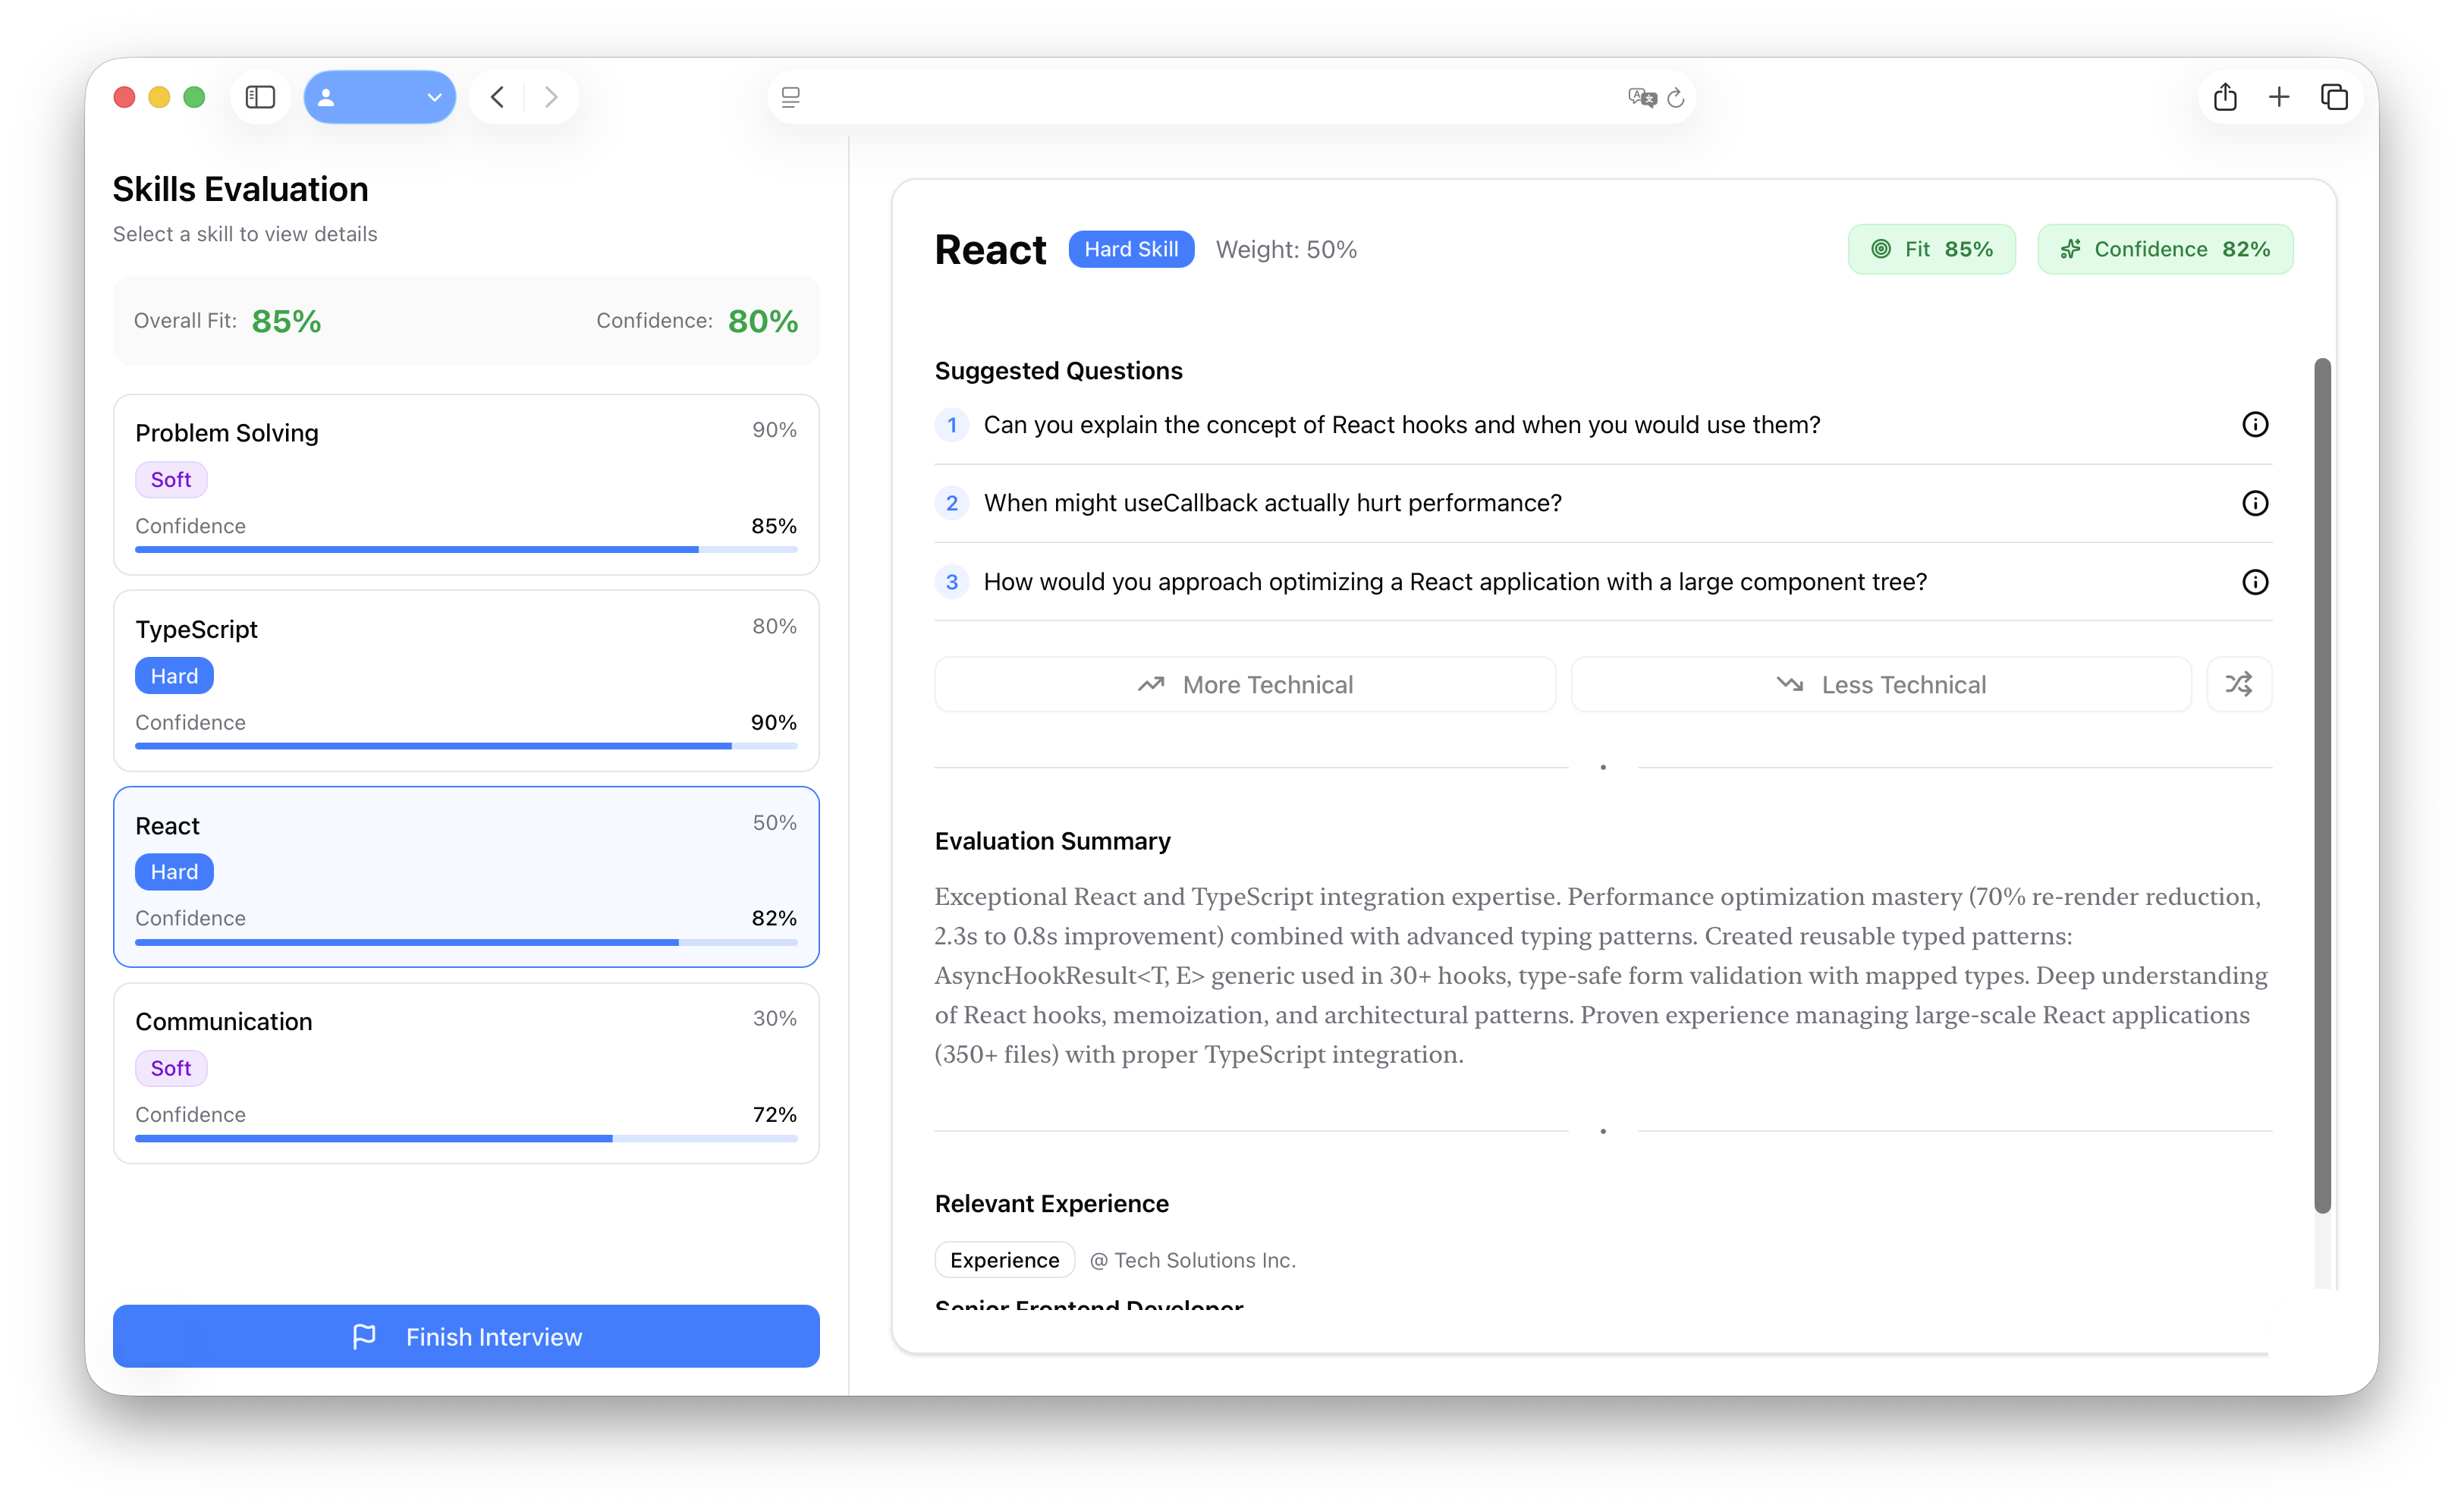Viewport: 2464px width, 1508px height.
Task: Open the share menu
Action: [2225, 97]
